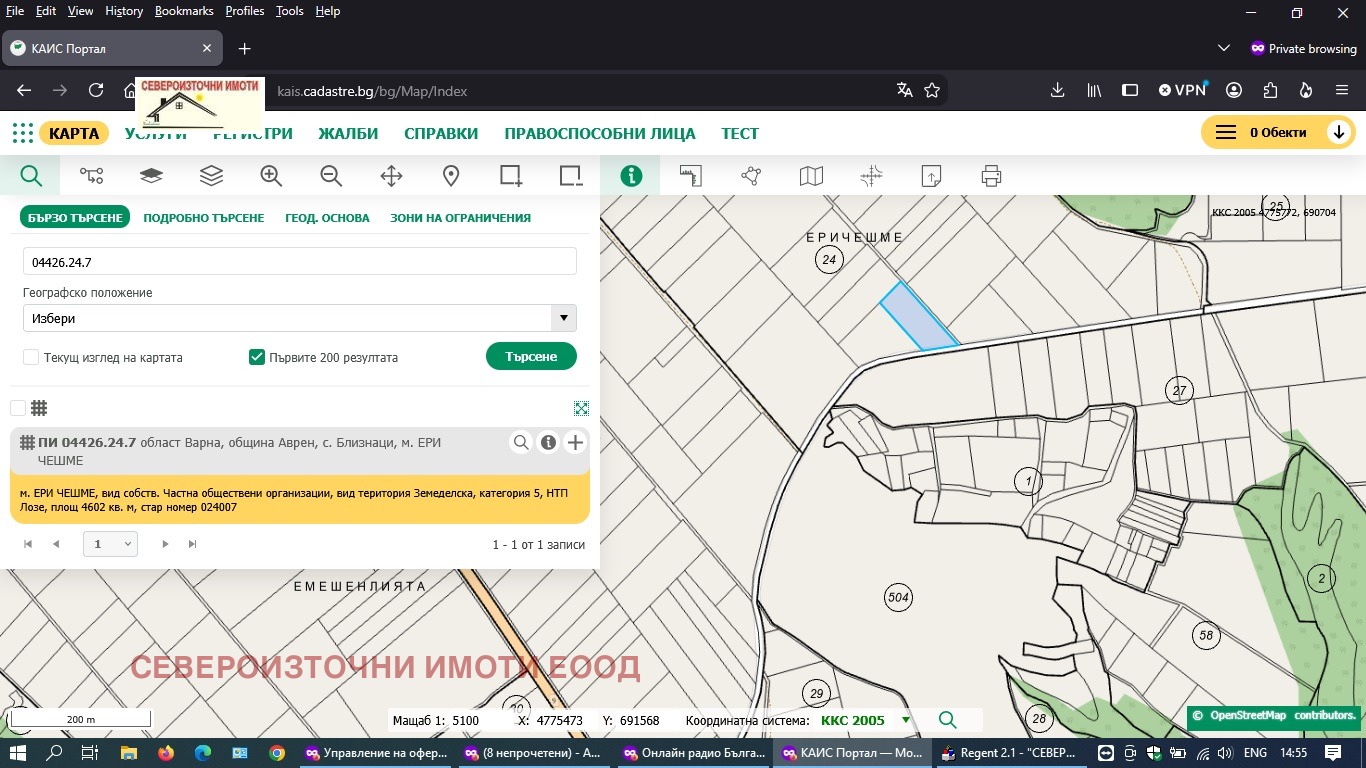Click the grid icon beside select-all checkbox
The width and height of the screenshot is (1366, 768).
pyautogui.click(x=39, y=408)
